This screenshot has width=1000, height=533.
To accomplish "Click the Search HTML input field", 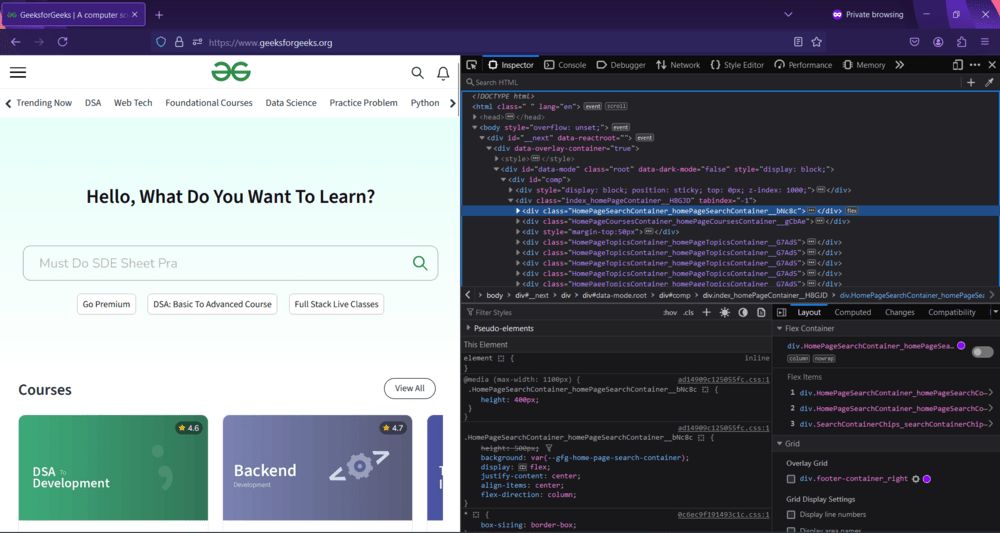I will 711,82.
